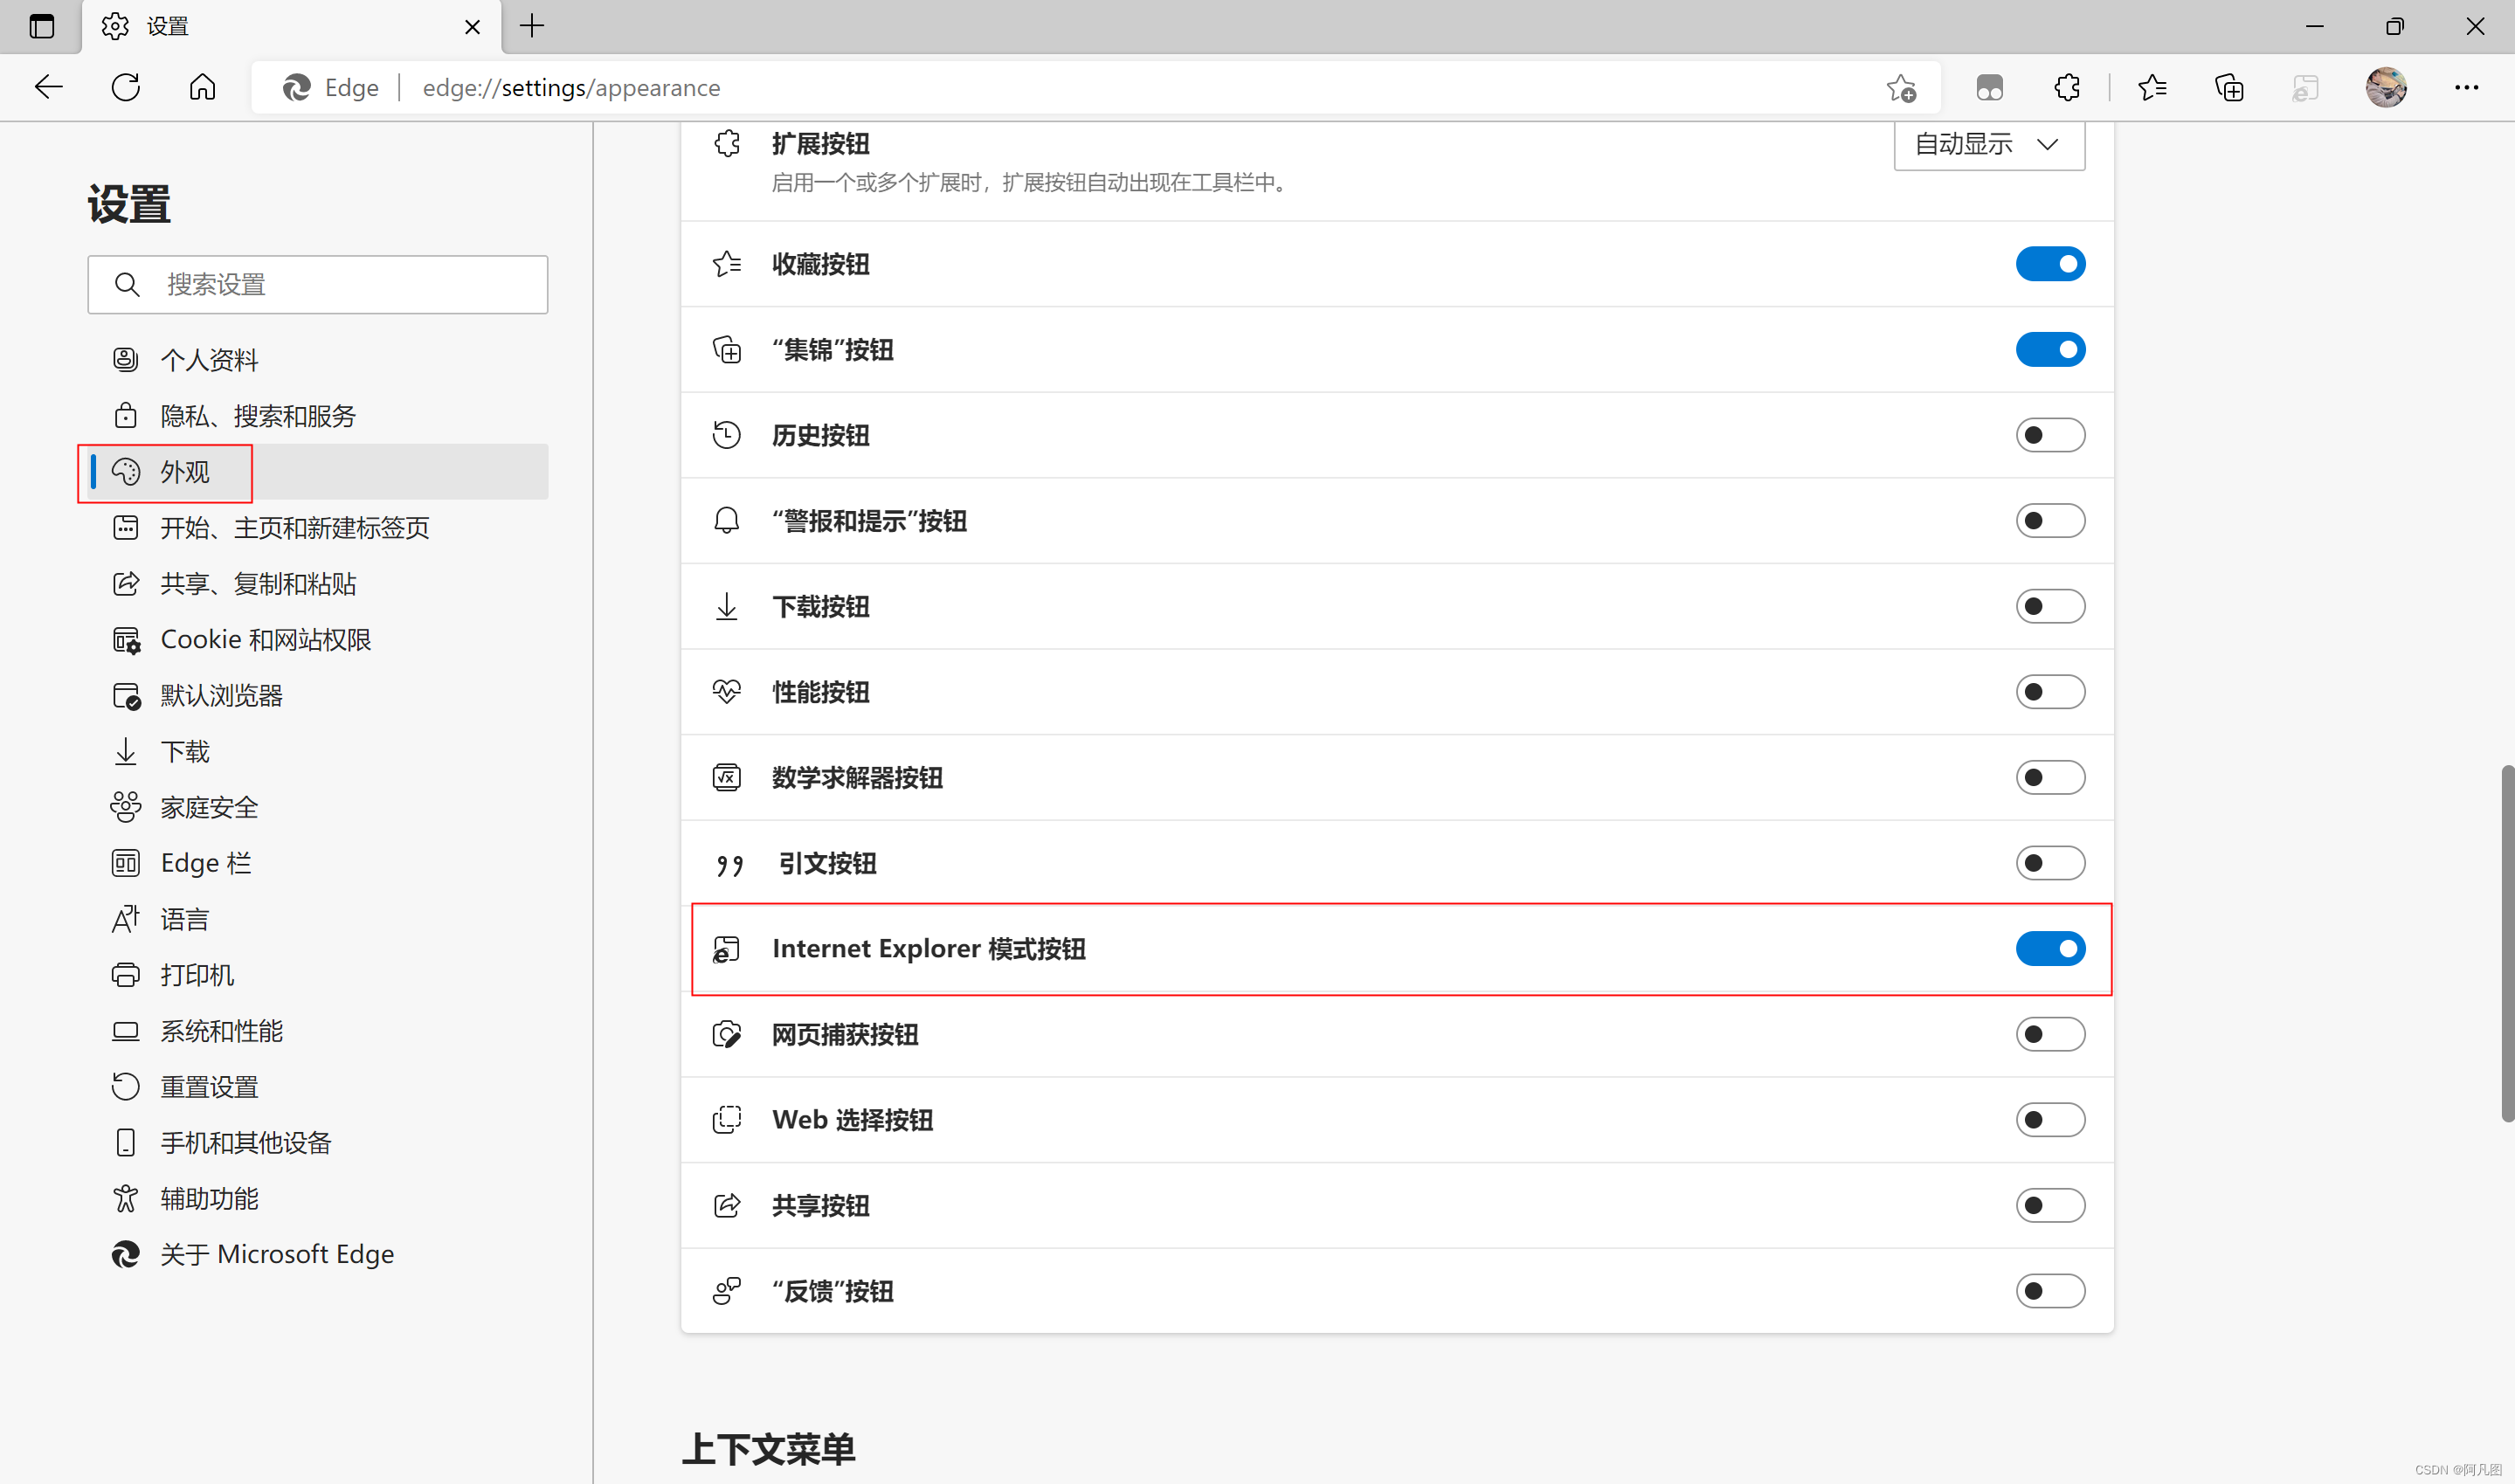Open the home page icon
The image size is (2515, 1484).
(x=202, y=87)
